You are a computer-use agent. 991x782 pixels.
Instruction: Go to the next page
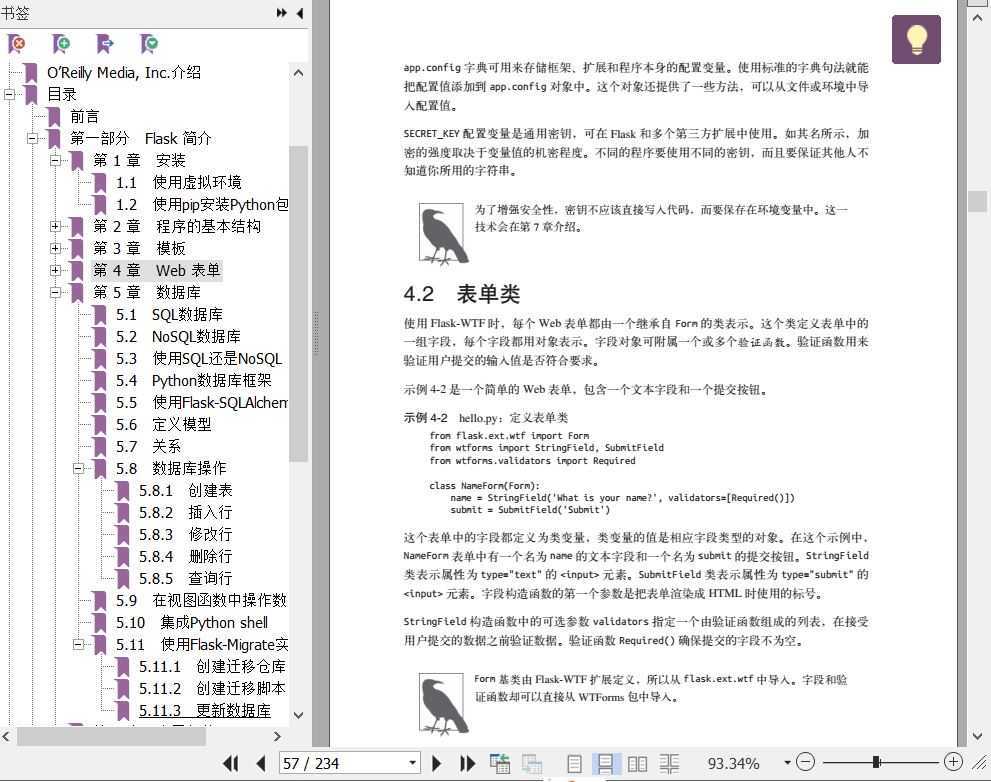pyautogui.click(x=436, y=764)
